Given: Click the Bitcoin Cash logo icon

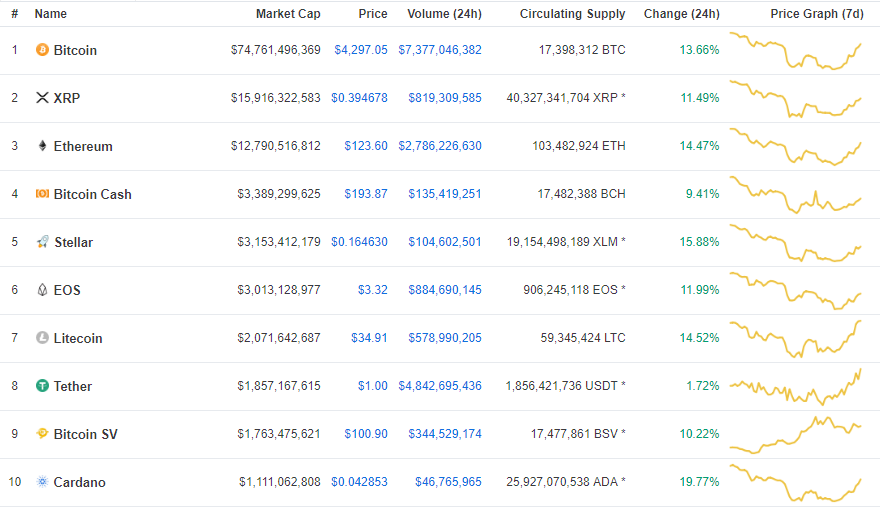Looking at the screenshot, I should [42, 194].
